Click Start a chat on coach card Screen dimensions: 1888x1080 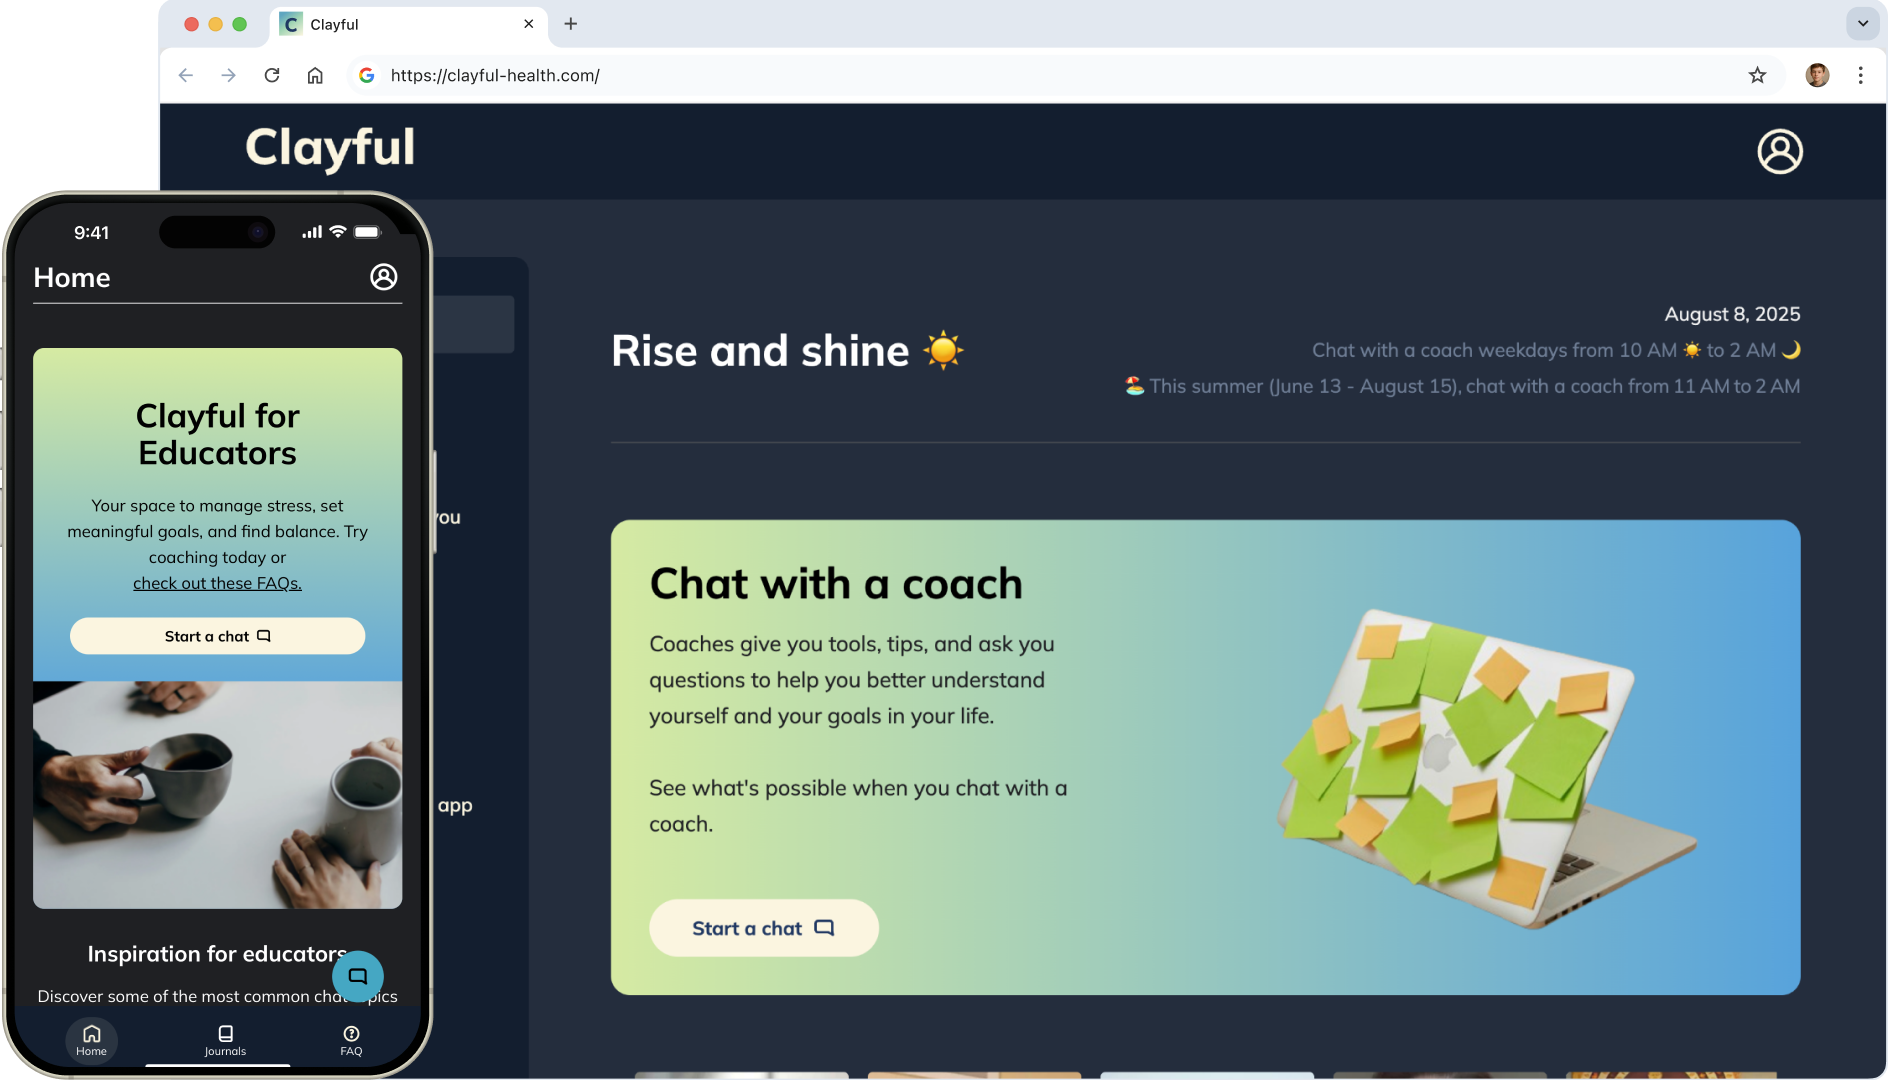pyautogui.click(x=764, y=928)
